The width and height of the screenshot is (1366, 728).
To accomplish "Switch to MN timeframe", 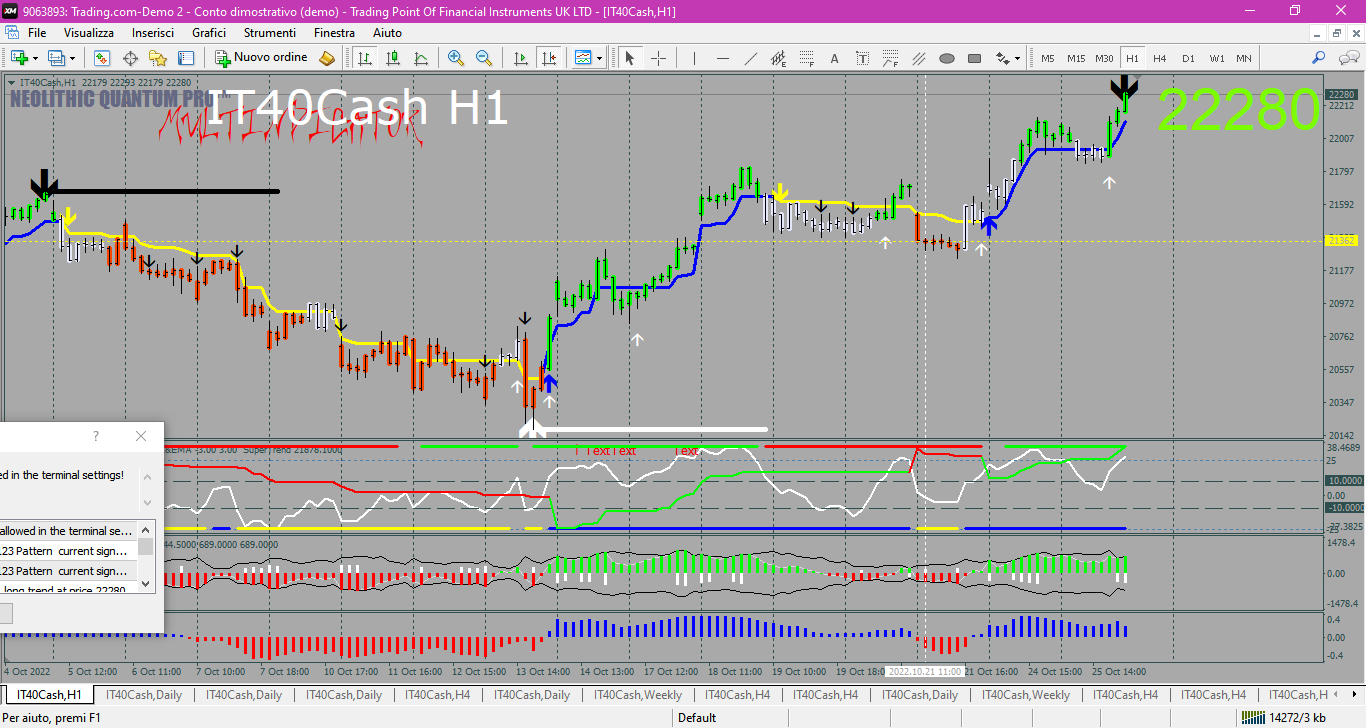I will pos(1243,58).
